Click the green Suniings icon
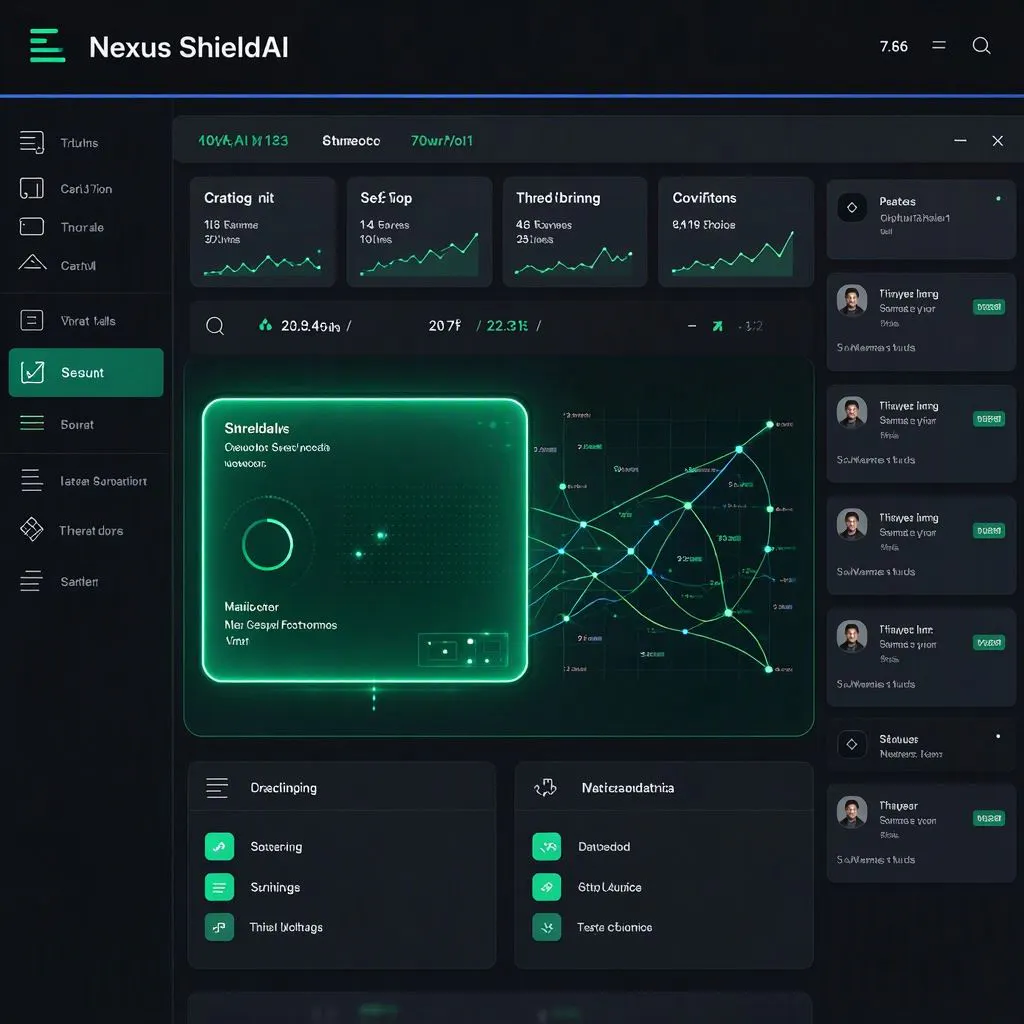The width and height of the screenshot is (1024, 1024). click(x=219, y=887)
